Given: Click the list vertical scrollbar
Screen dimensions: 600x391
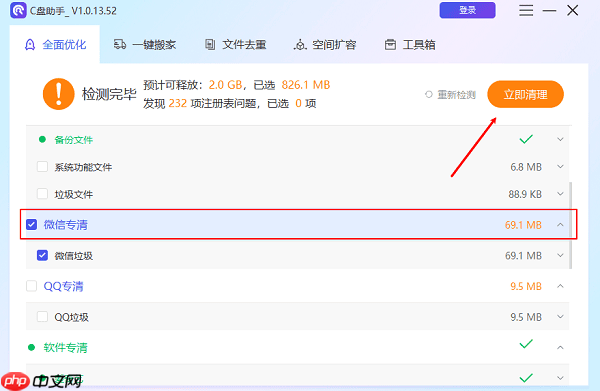Looking at the screenshot, I should 571,225.
